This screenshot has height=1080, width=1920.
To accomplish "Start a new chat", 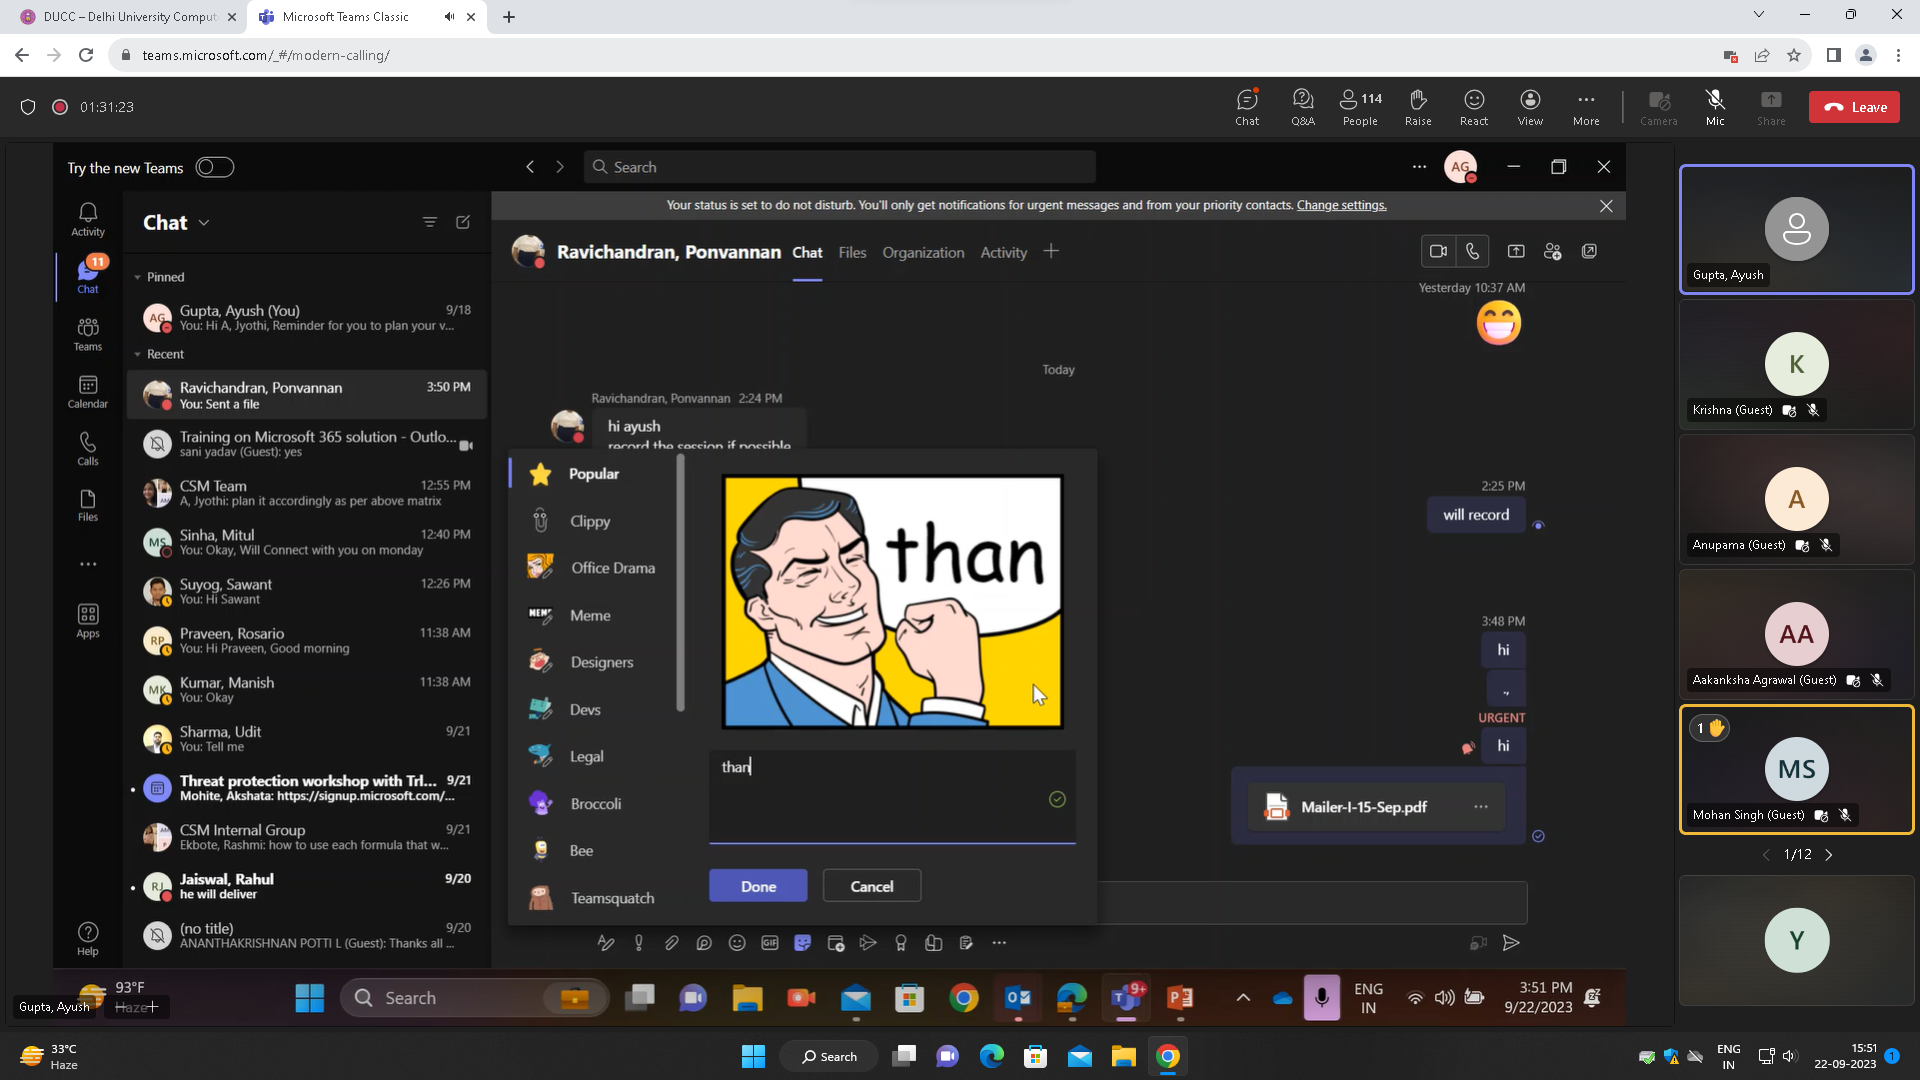I will [463, 222].
